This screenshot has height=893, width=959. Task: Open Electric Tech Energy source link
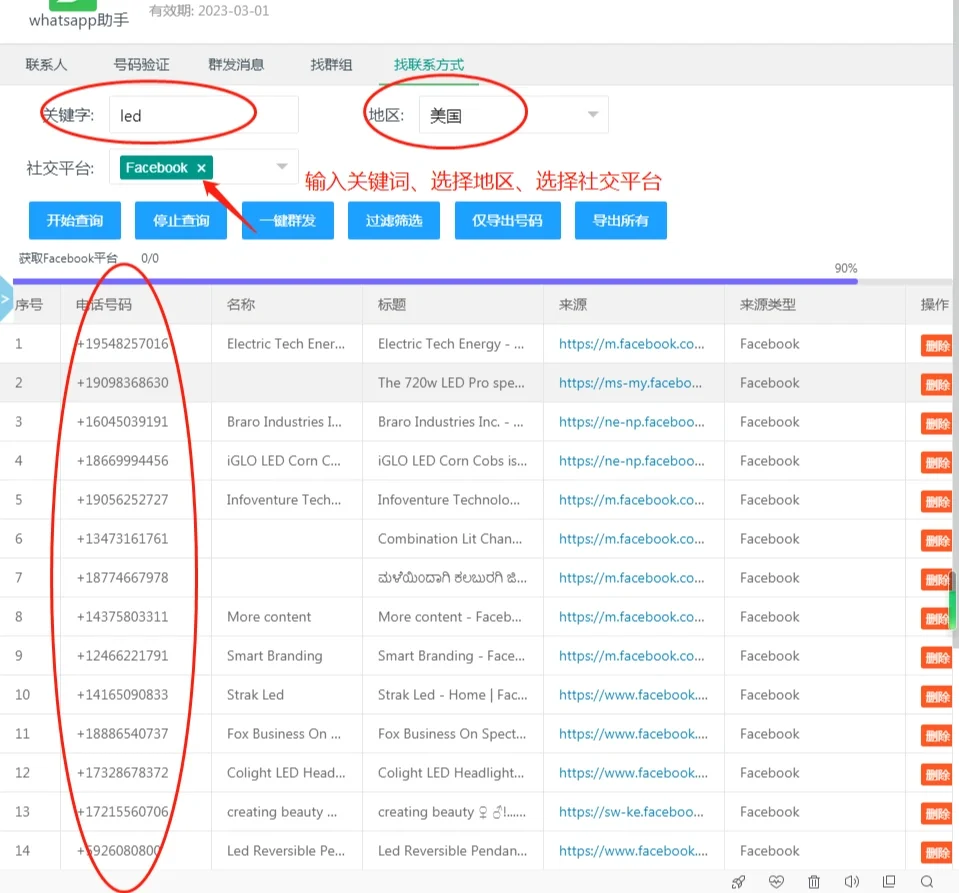coord(631,344)
